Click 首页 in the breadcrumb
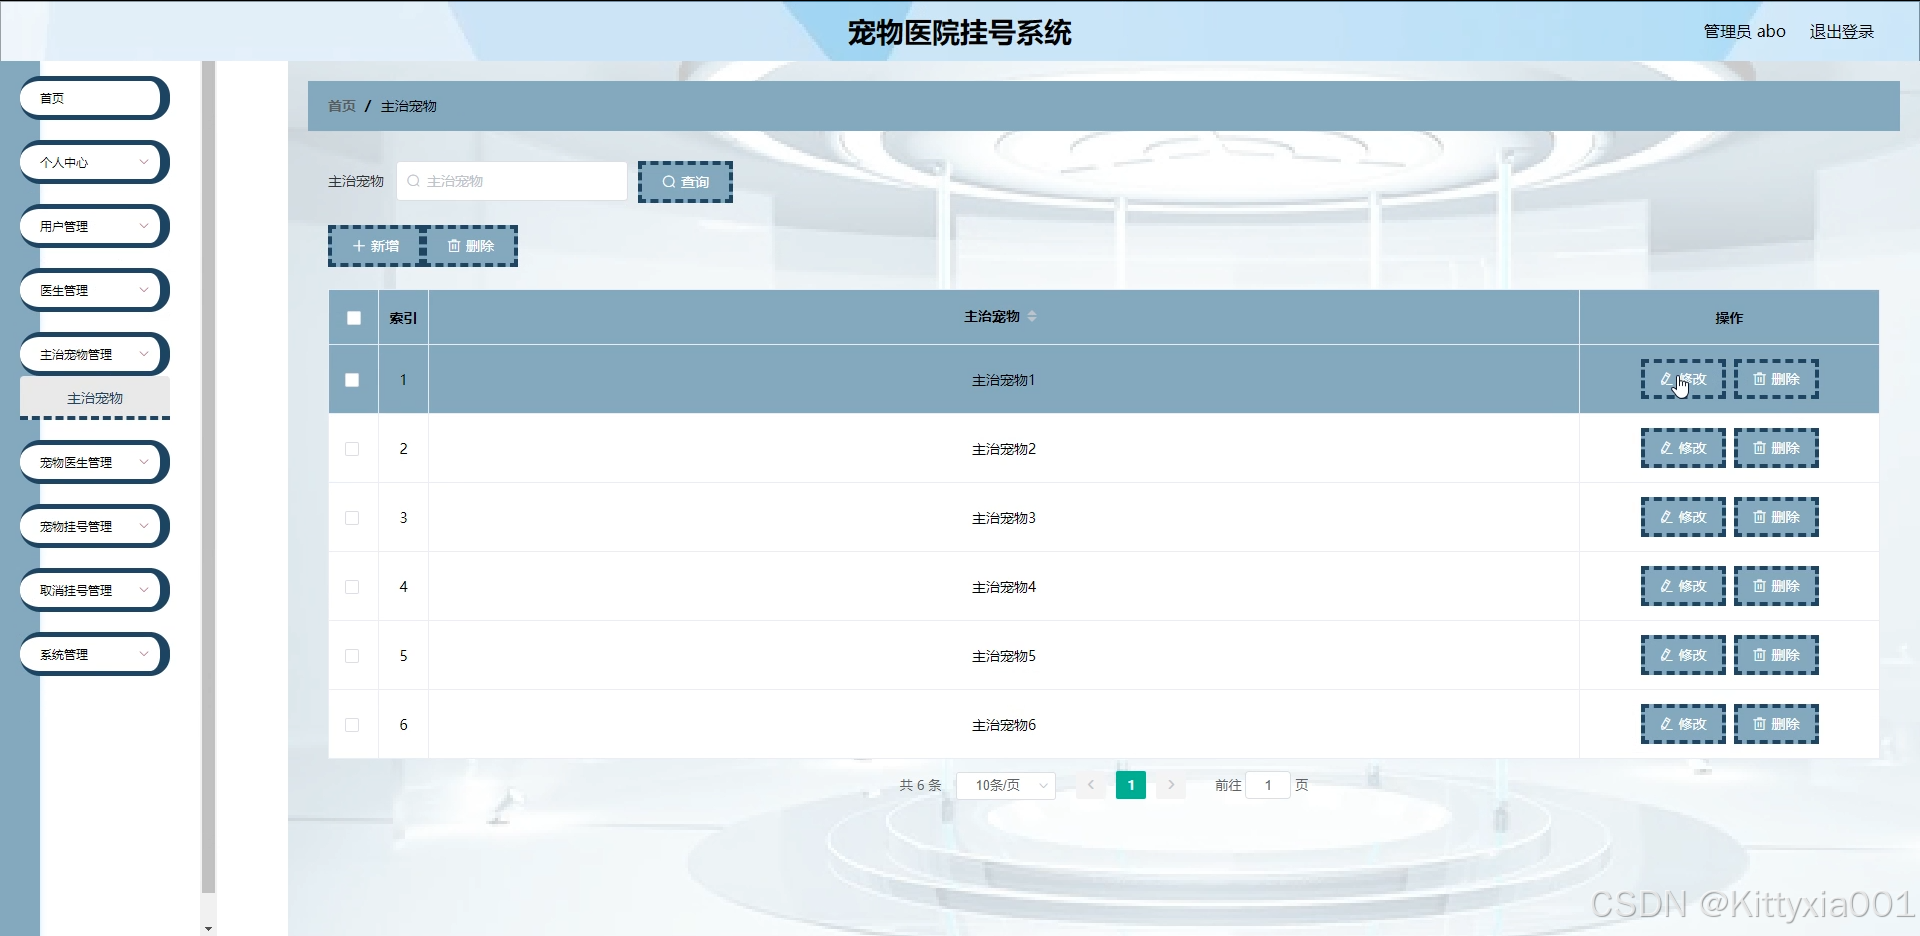The width and height of the screenshot is (1920, 936). 341,106
